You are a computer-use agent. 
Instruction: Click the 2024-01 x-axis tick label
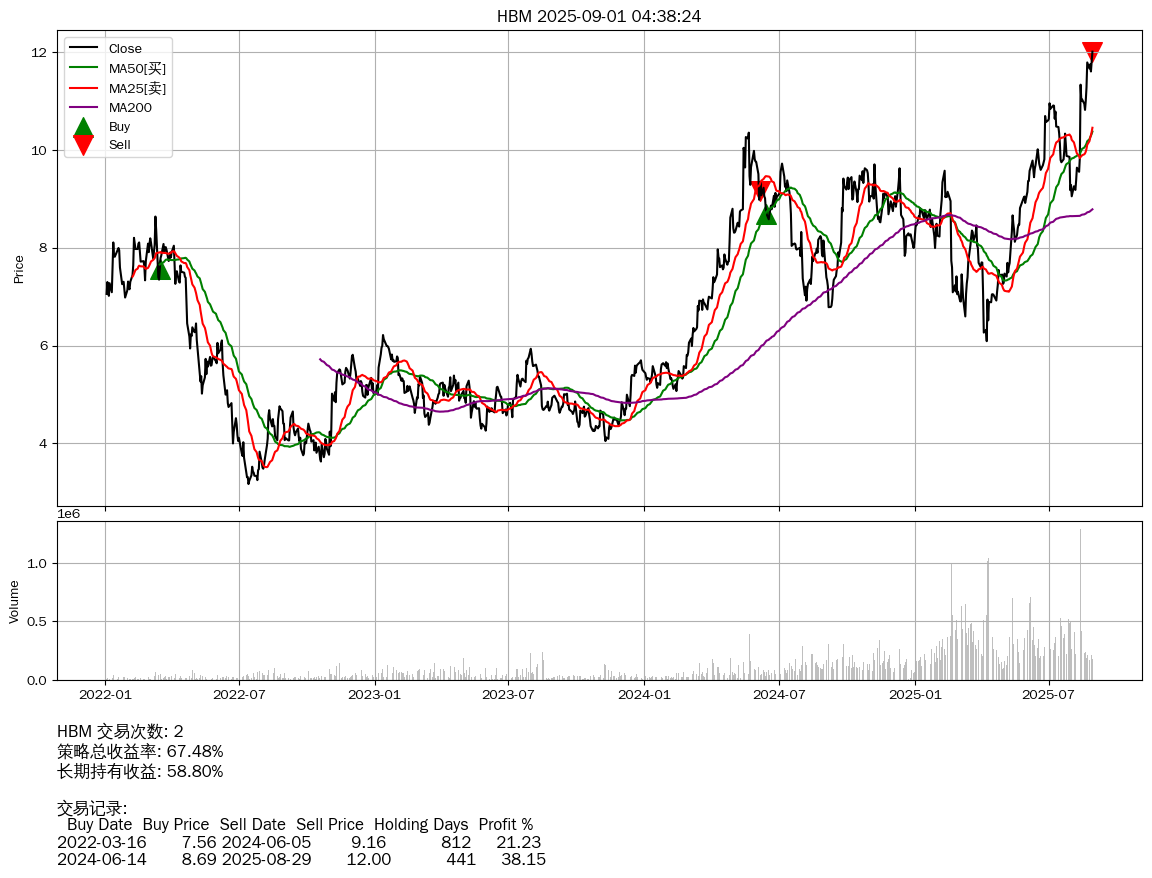644,694
